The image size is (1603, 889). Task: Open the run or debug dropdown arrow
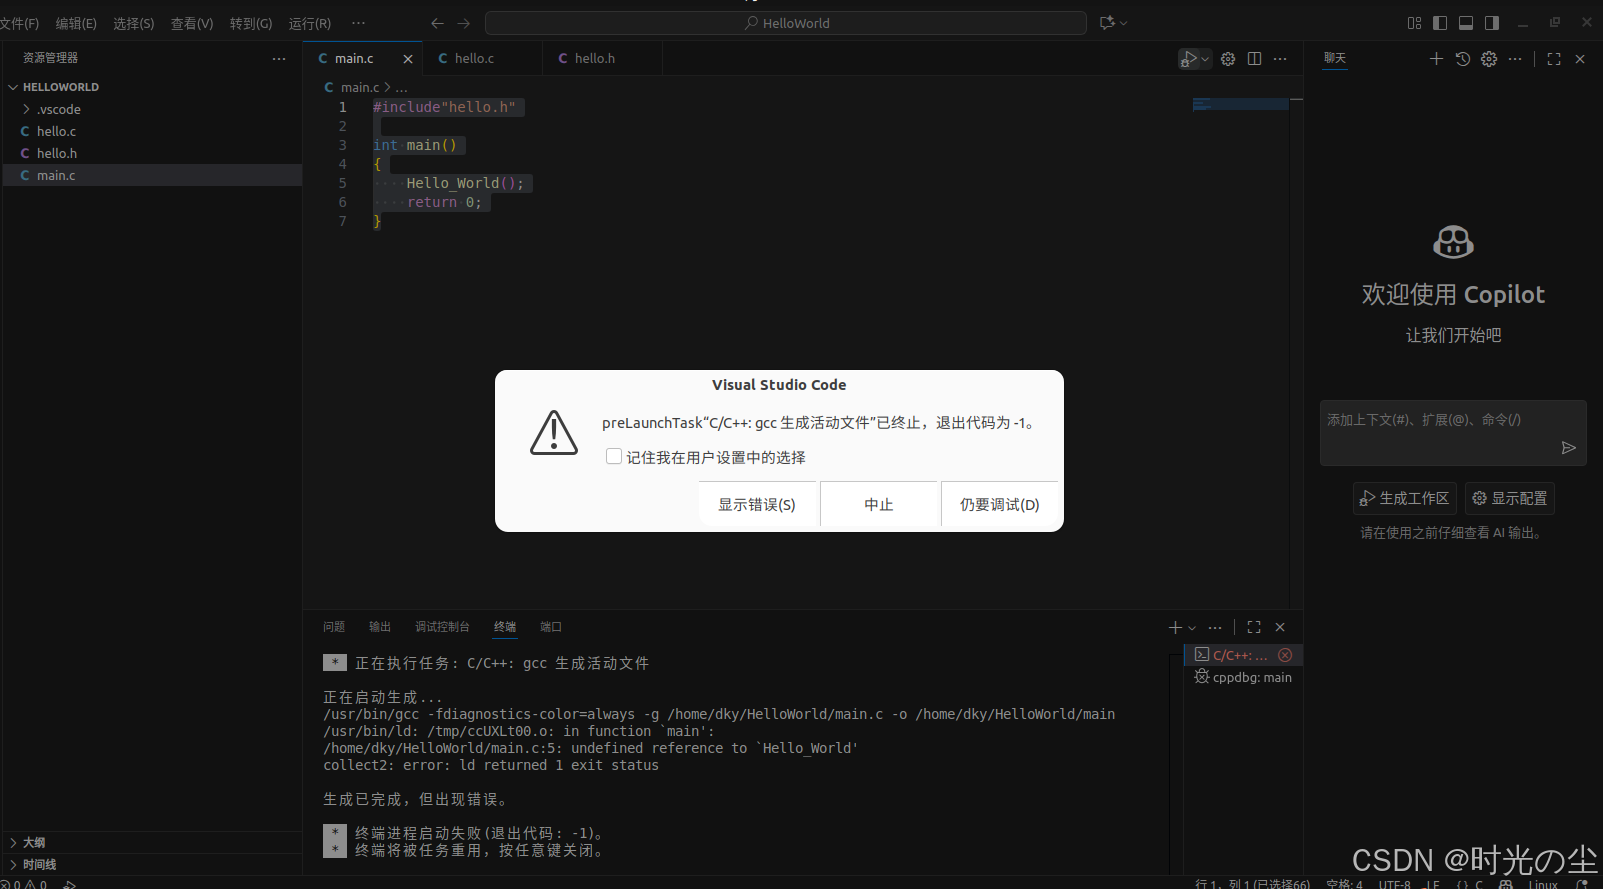tap(1205, 59)
